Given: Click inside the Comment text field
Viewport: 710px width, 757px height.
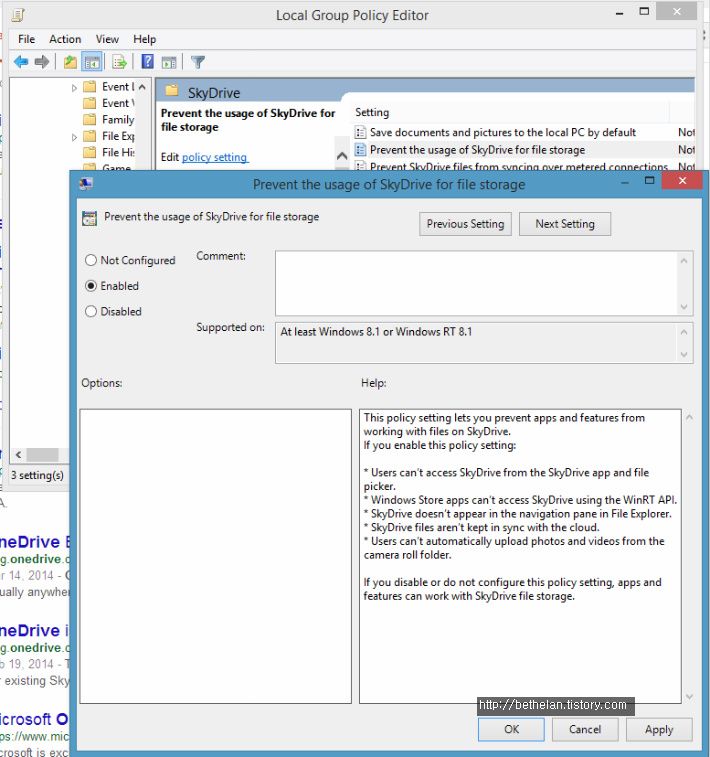Looking at the screenshot, I should point(476,283).
